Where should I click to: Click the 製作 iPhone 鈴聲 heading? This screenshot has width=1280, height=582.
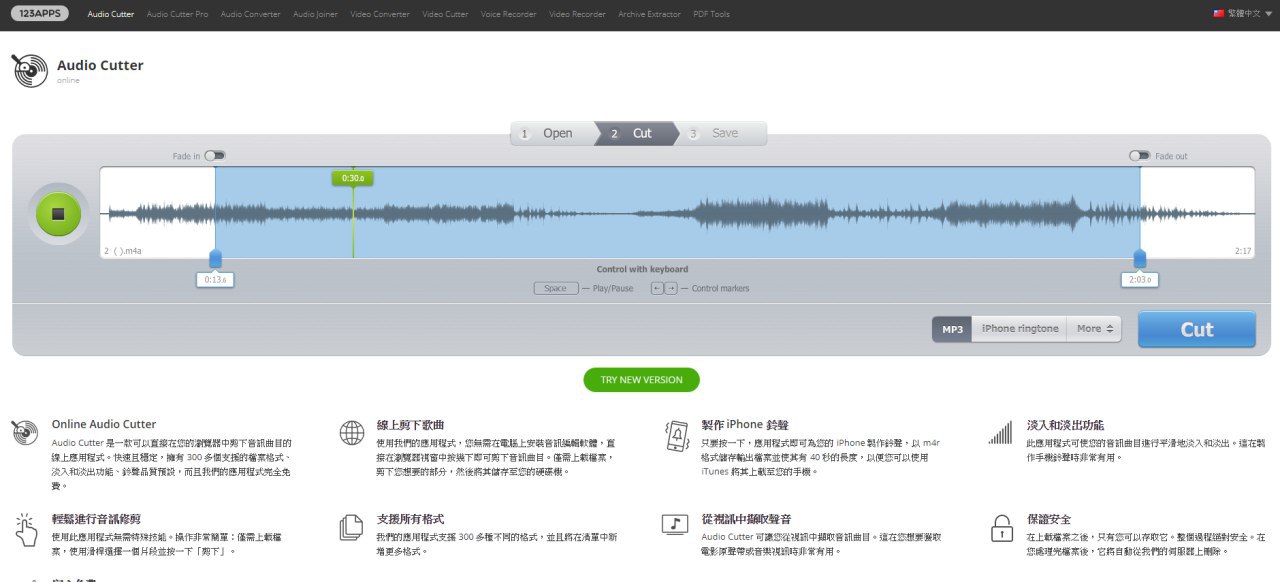coord(745,424)
